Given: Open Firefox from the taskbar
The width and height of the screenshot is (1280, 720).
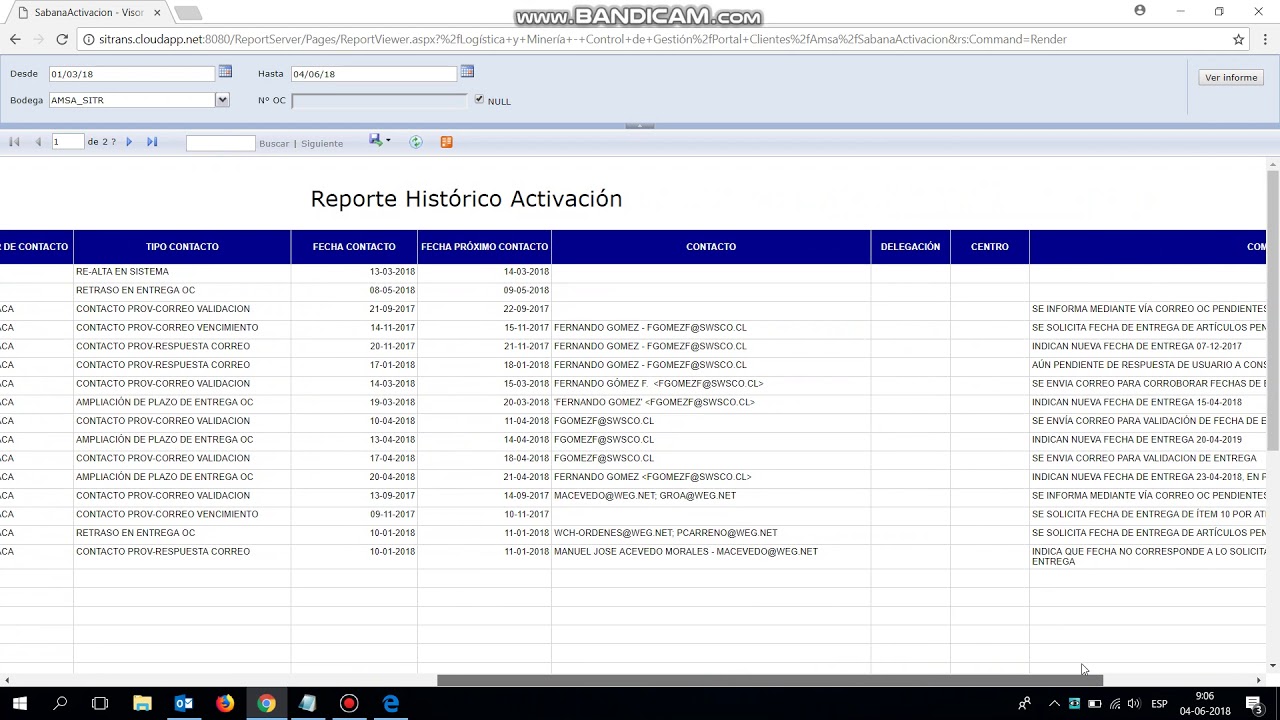Looking at the screenshot, I should pyautogui.click(x=225, y=703).
